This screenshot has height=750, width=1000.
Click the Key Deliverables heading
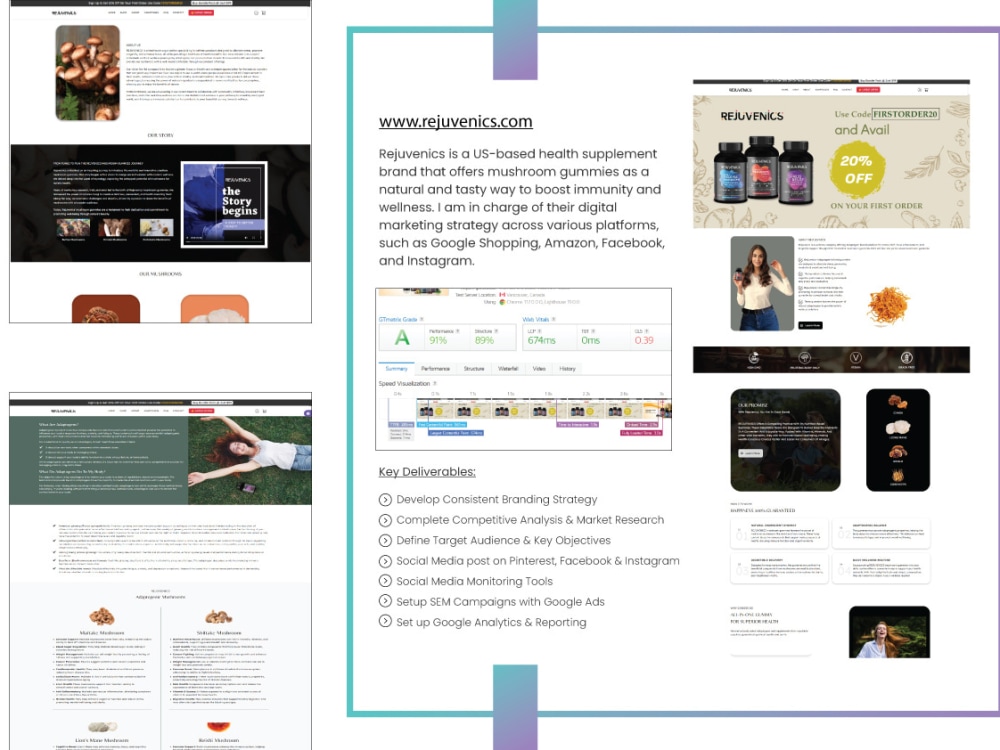pyautogui.click(x=427, y=472)
